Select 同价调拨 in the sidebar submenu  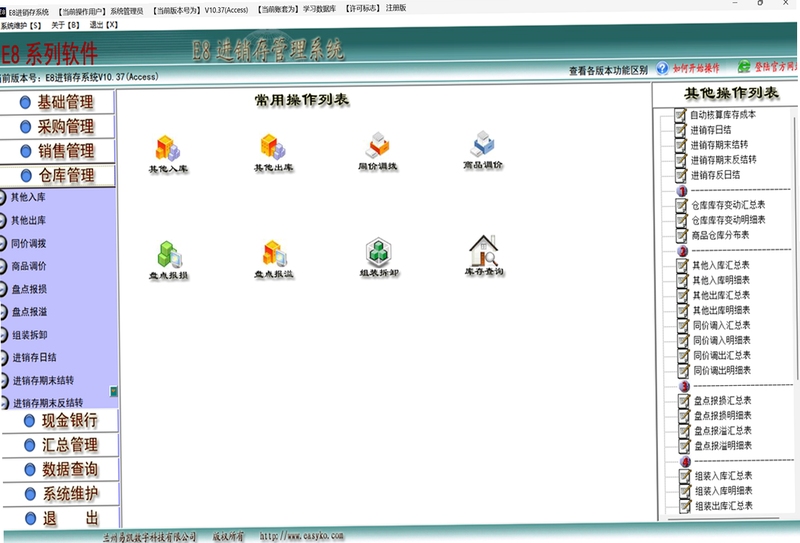click(29, 243)
